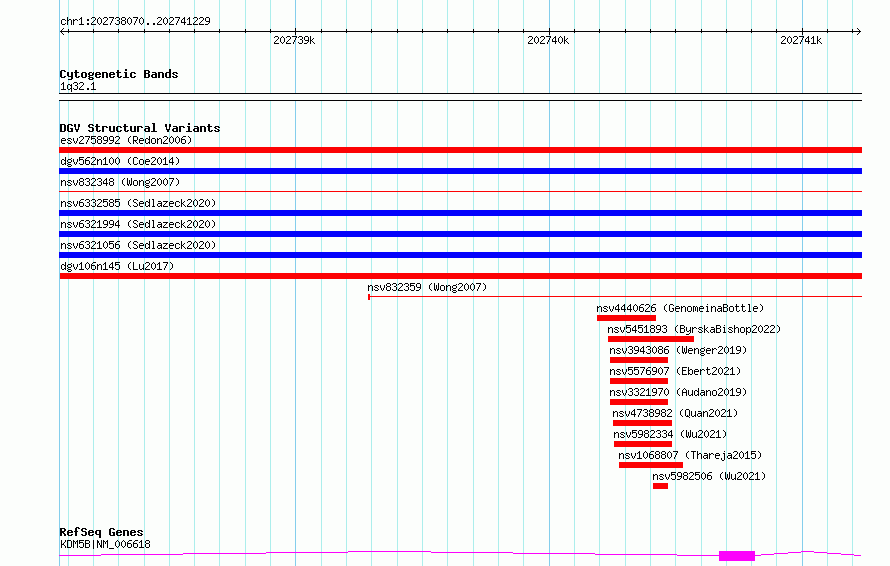Click the red bar under nsv5982334 (Wu2021)
The width and height of the screenshot is (890, 566).
(643, 444)
